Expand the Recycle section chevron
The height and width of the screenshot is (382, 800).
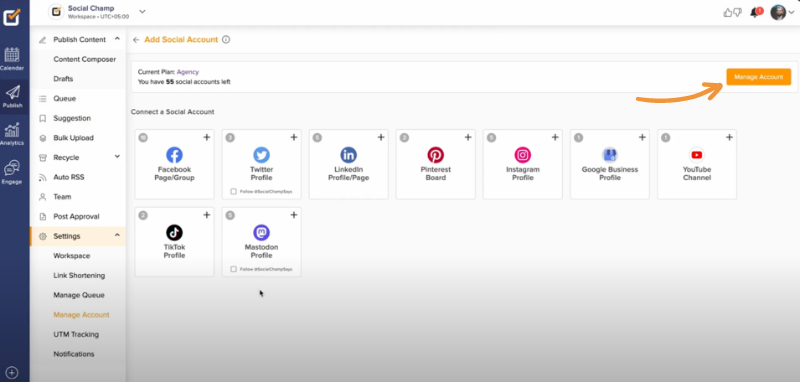click(x=117, y=157)
